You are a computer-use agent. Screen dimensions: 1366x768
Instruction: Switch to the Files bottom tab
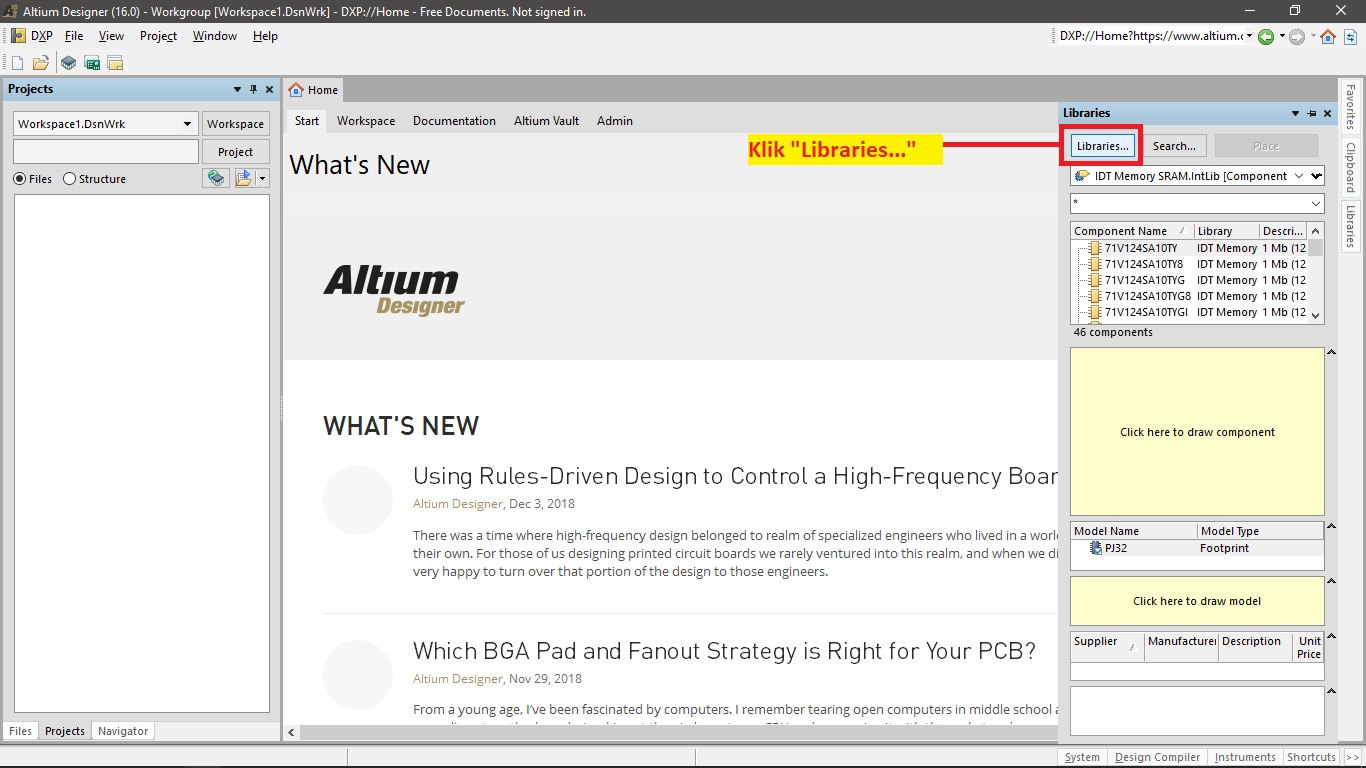click(20, 731)
